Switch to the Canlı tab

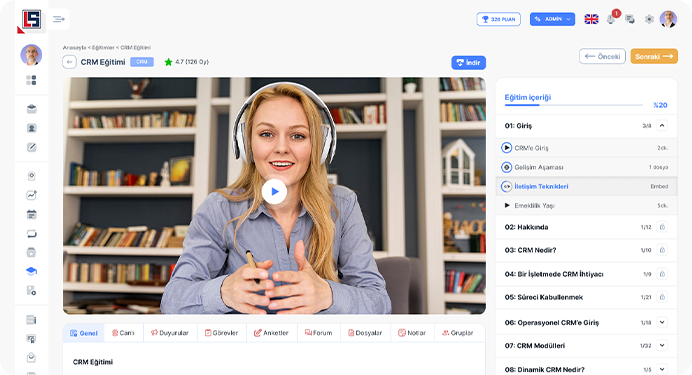pyautogui.click(x=123, y=333)
